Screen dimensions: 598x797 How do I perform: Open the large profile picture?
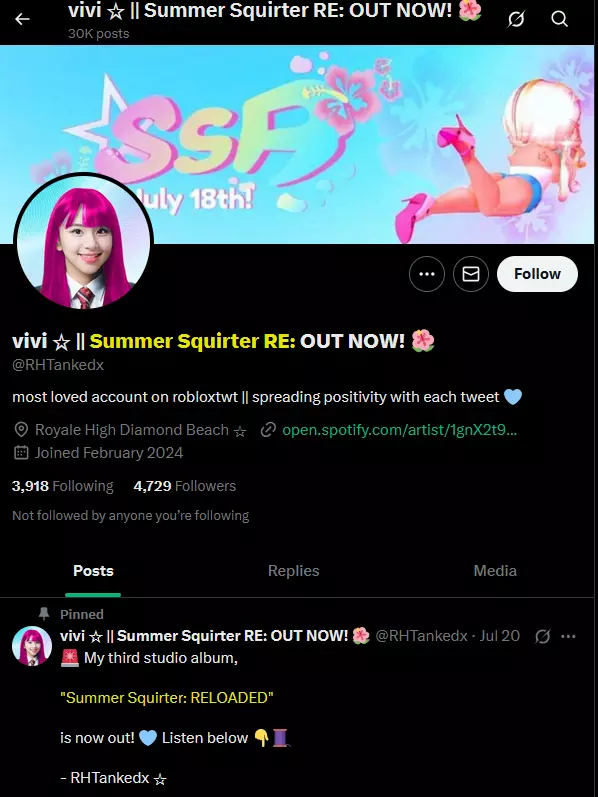pos(83,242)
